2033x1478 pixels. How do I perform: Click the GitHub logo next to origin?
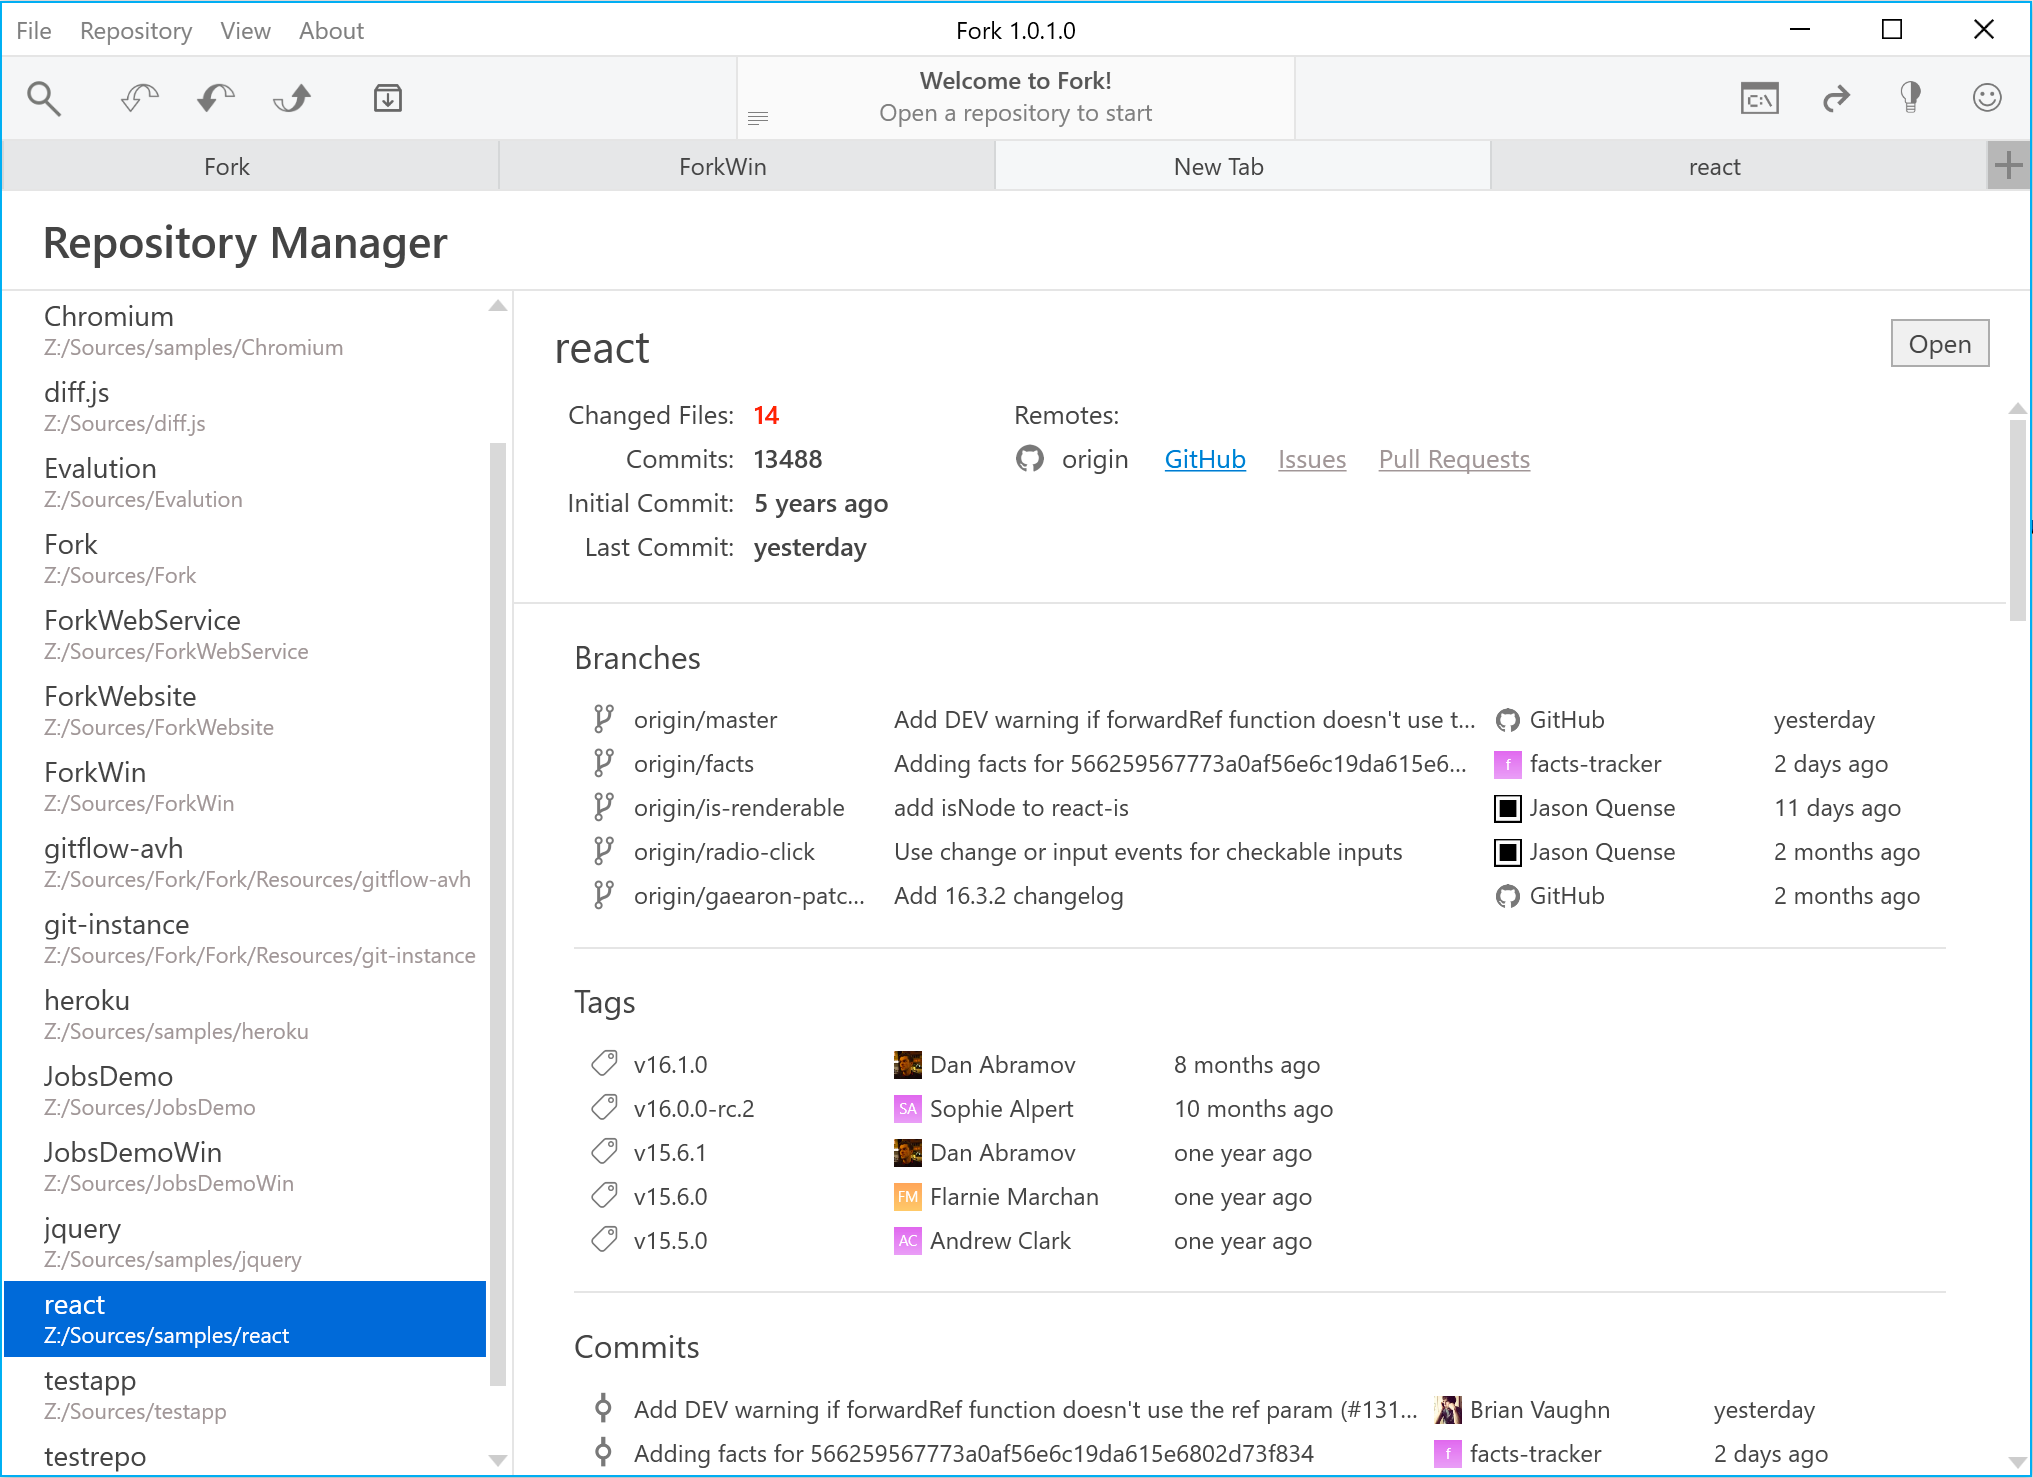click(1030, 459)
